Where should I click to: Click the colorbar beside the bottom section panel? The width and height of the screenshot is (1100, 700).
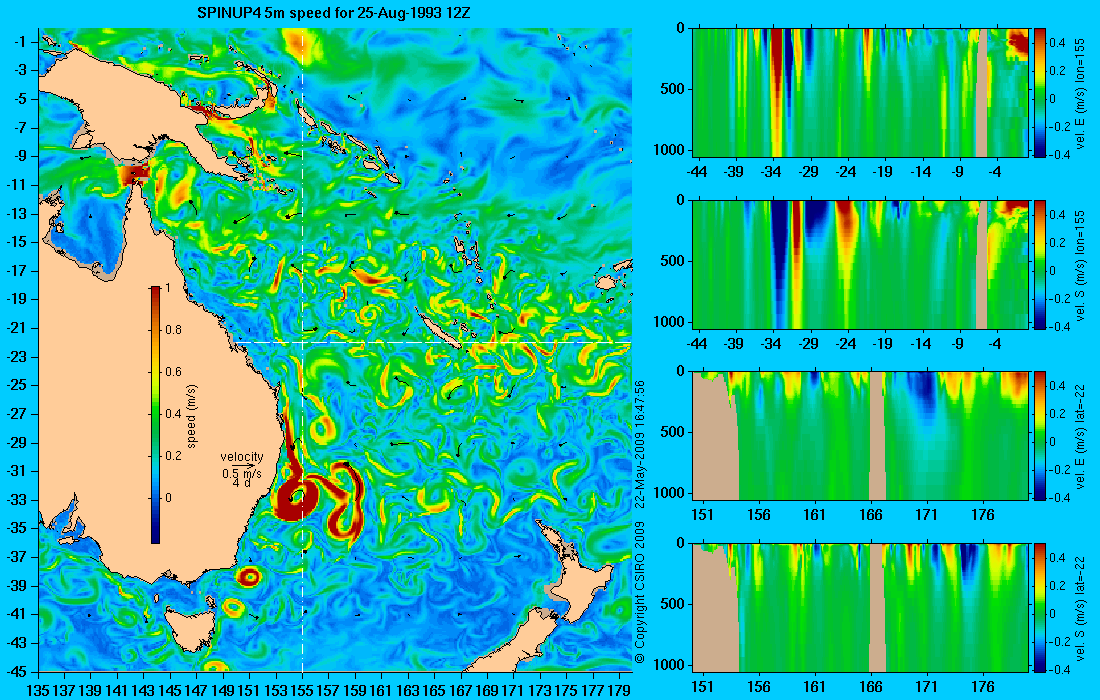tap(1039, 607)
